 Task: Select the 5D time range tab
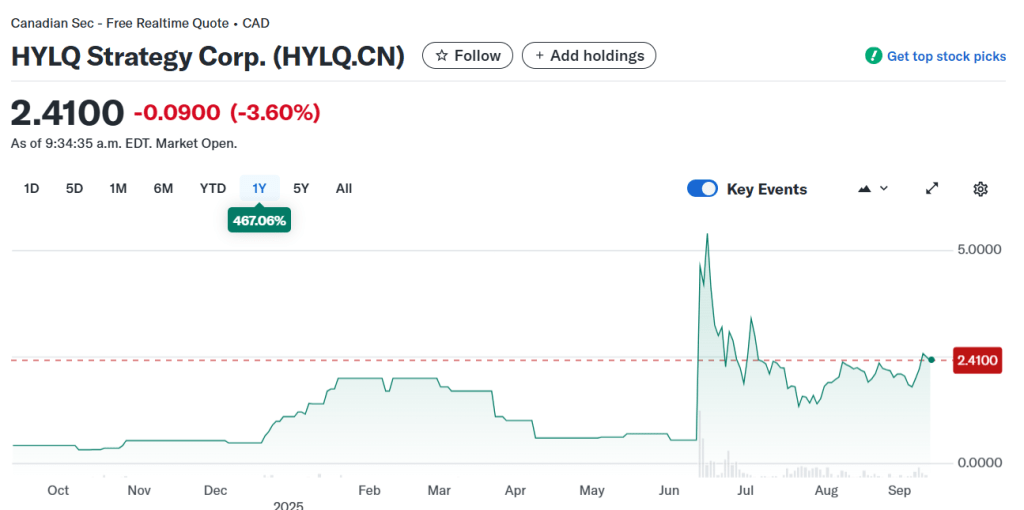click(x=74, y=189)
